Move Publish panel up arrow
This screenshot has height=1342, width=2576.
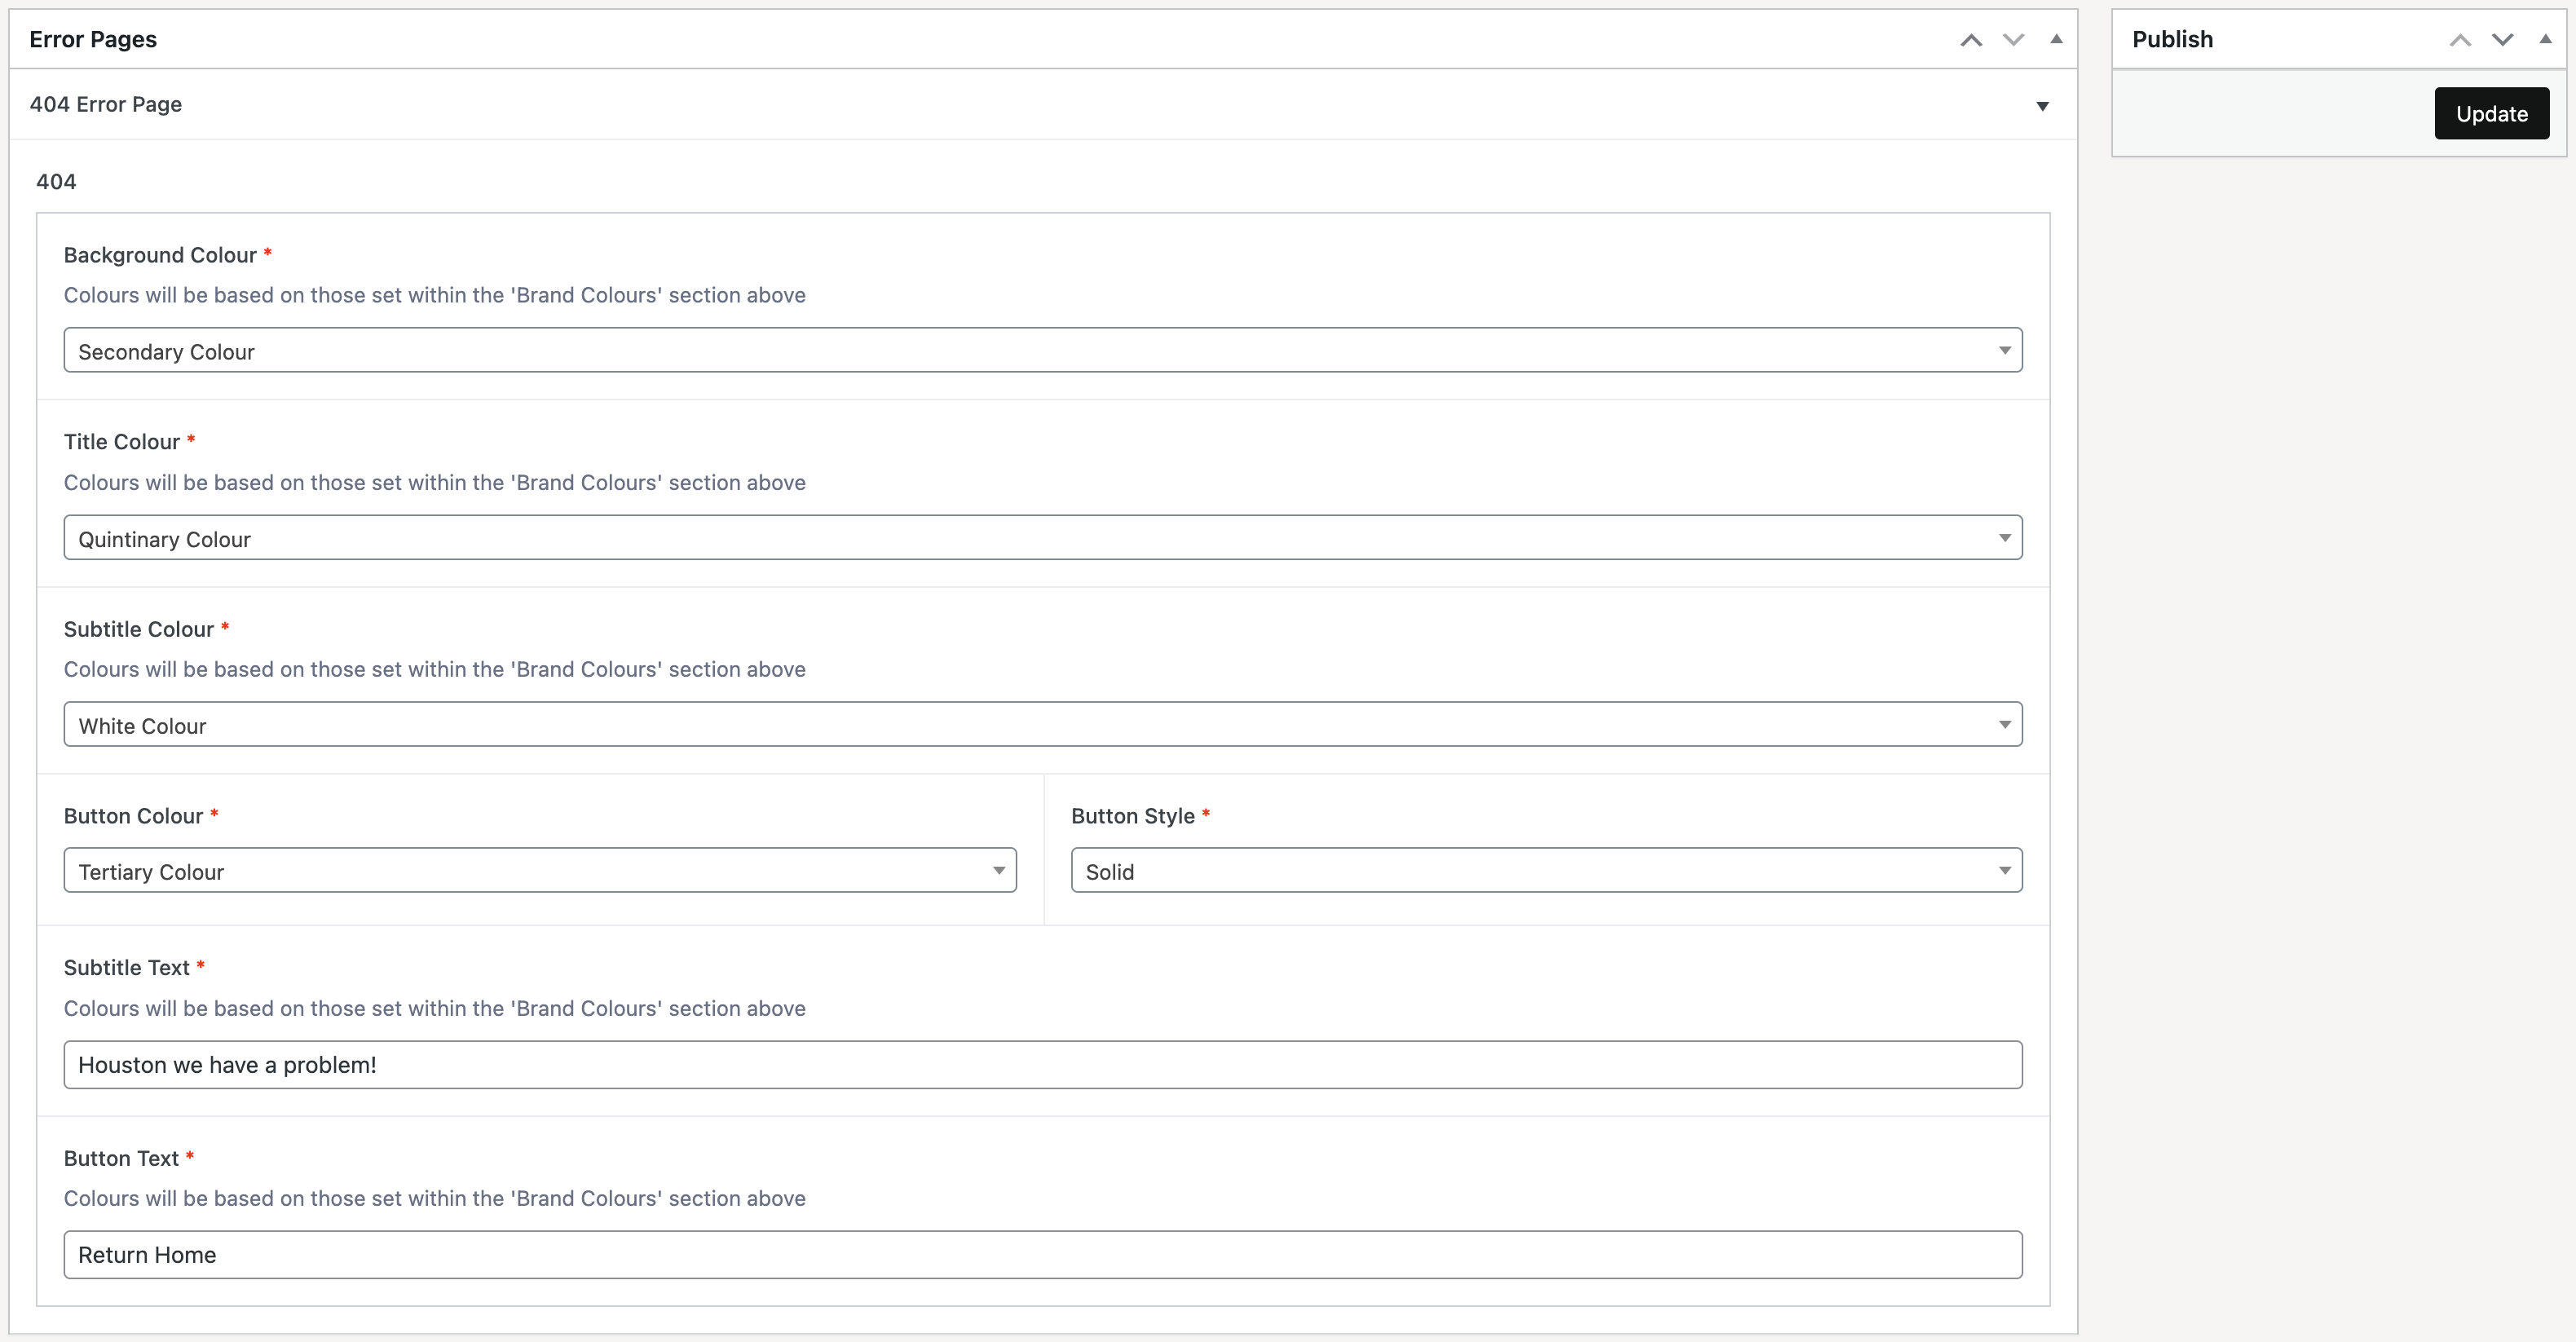pyautogui.click(x=2459, y=40)
